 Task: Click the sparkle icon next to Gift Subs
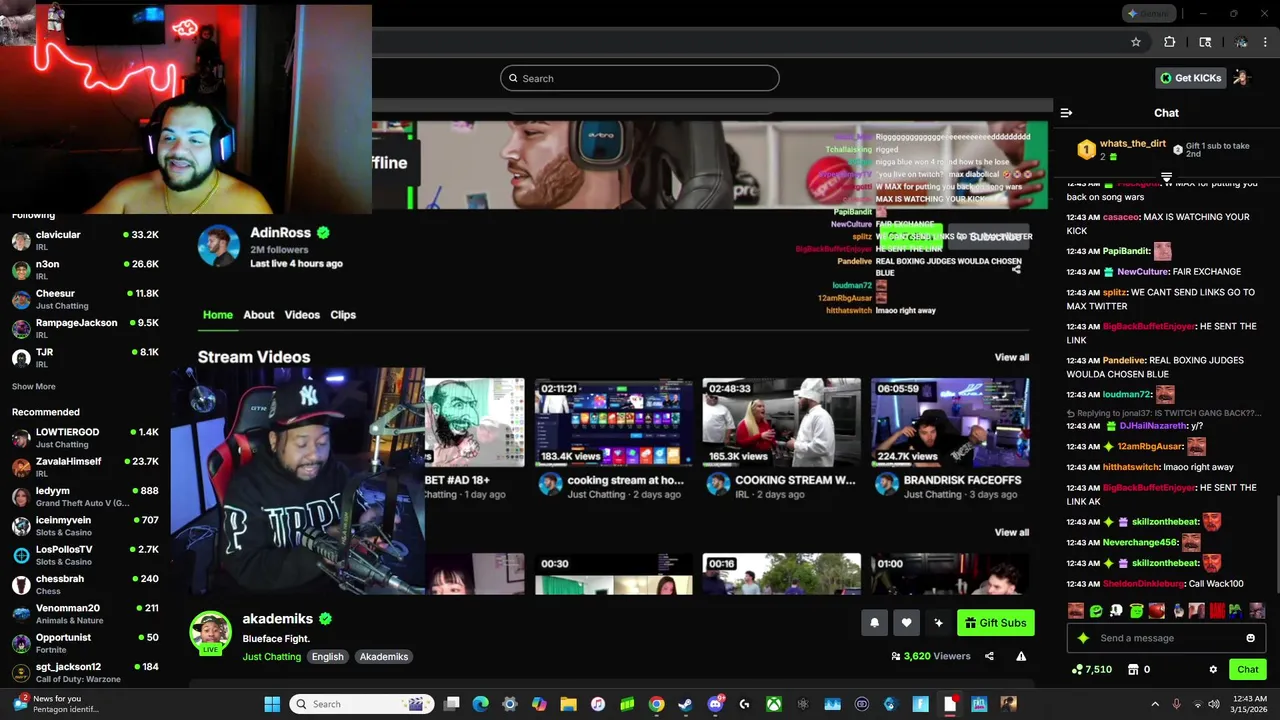tap(938, 623)
